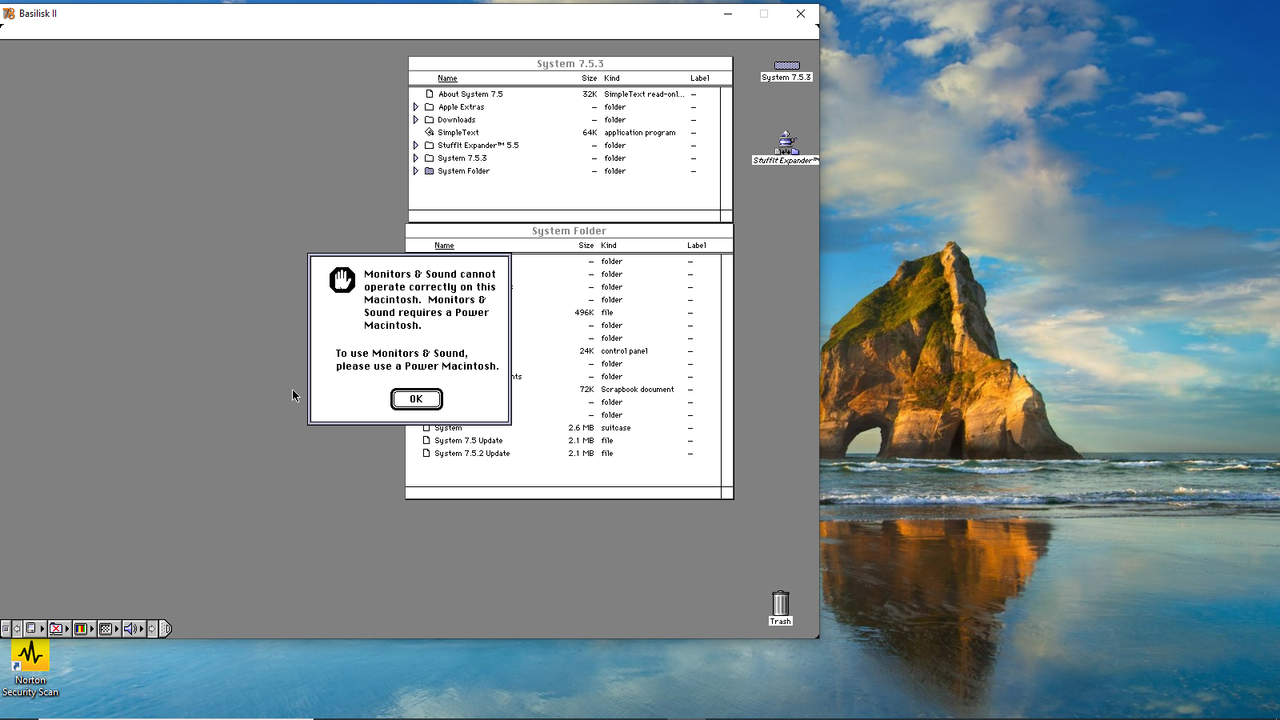This screenshot has height=720, width=1280.
Task: Click the Control Strip left scroll arrow
Action: pos(17,629)
